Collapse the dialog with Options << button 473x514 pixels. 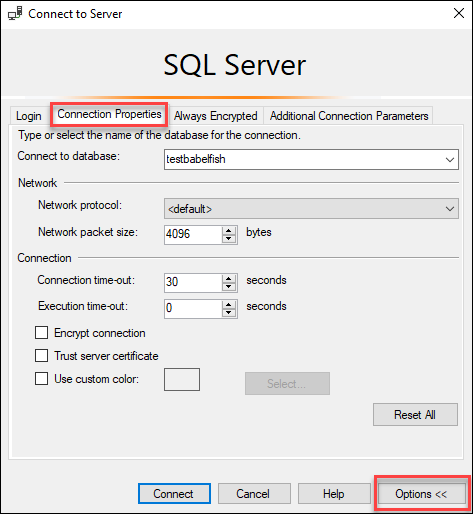point(422,494)
